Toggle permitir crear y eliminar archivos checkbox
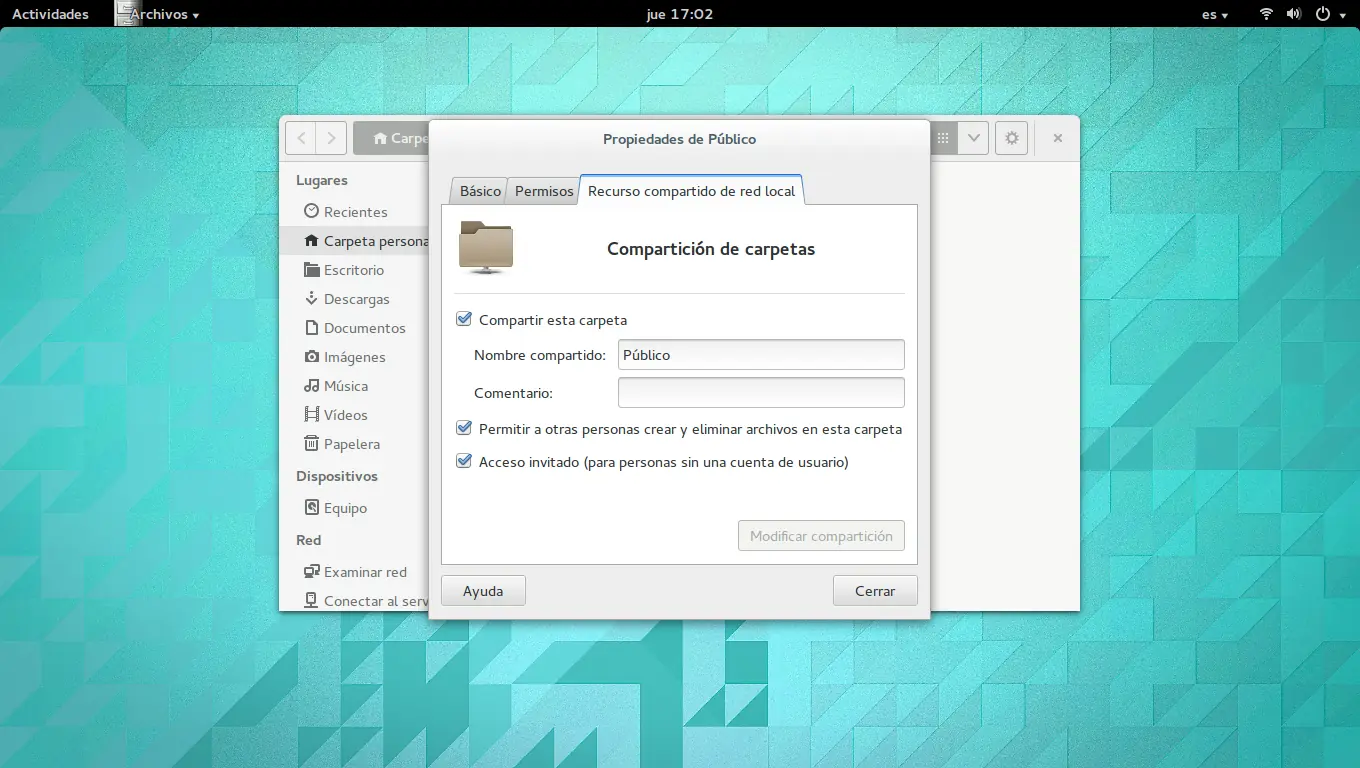This screenshot has width=1360, height=768. [x=464, y=428]
